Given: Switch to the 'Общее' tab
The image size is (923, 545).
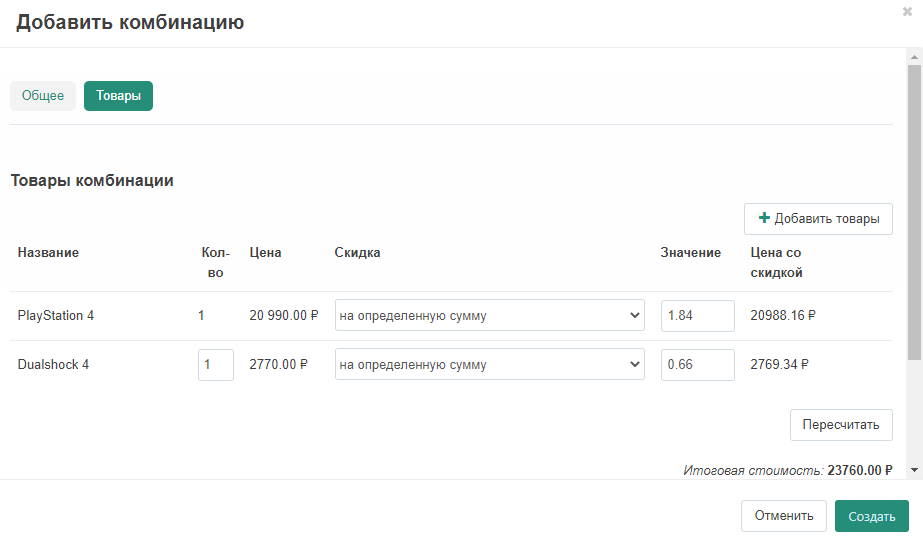Looking at the screenshot, I should tap(43, 96).
